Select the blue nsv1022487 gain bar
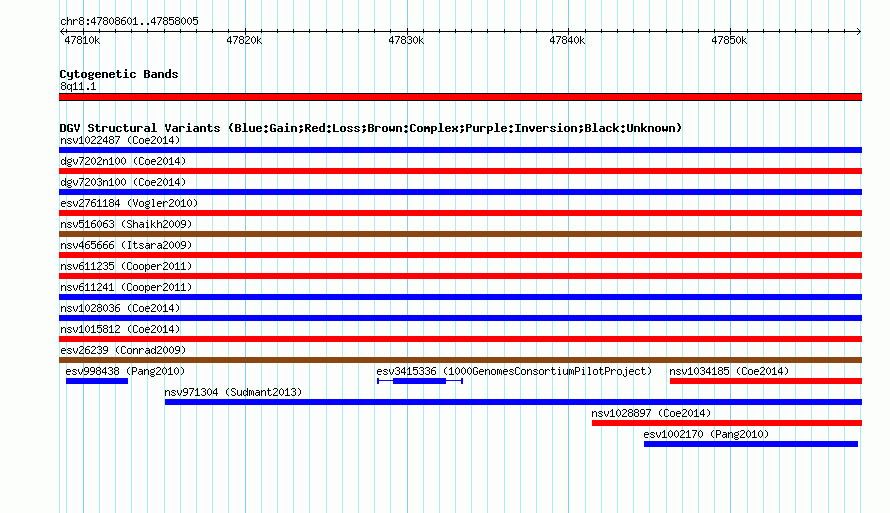Viewport: 890px width, 513px height. (460, 150)
